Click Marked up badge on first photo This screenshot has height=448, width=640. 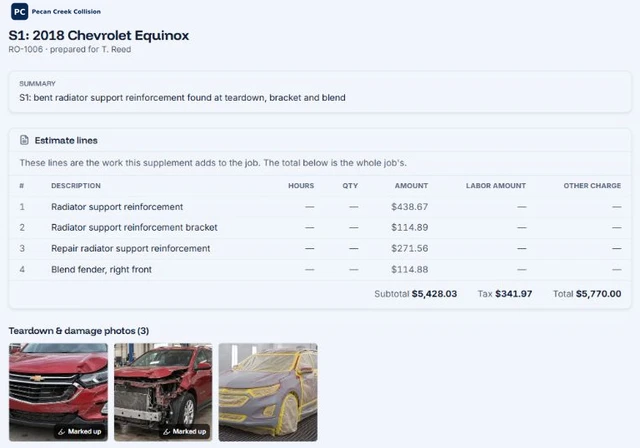click(80, 431)
